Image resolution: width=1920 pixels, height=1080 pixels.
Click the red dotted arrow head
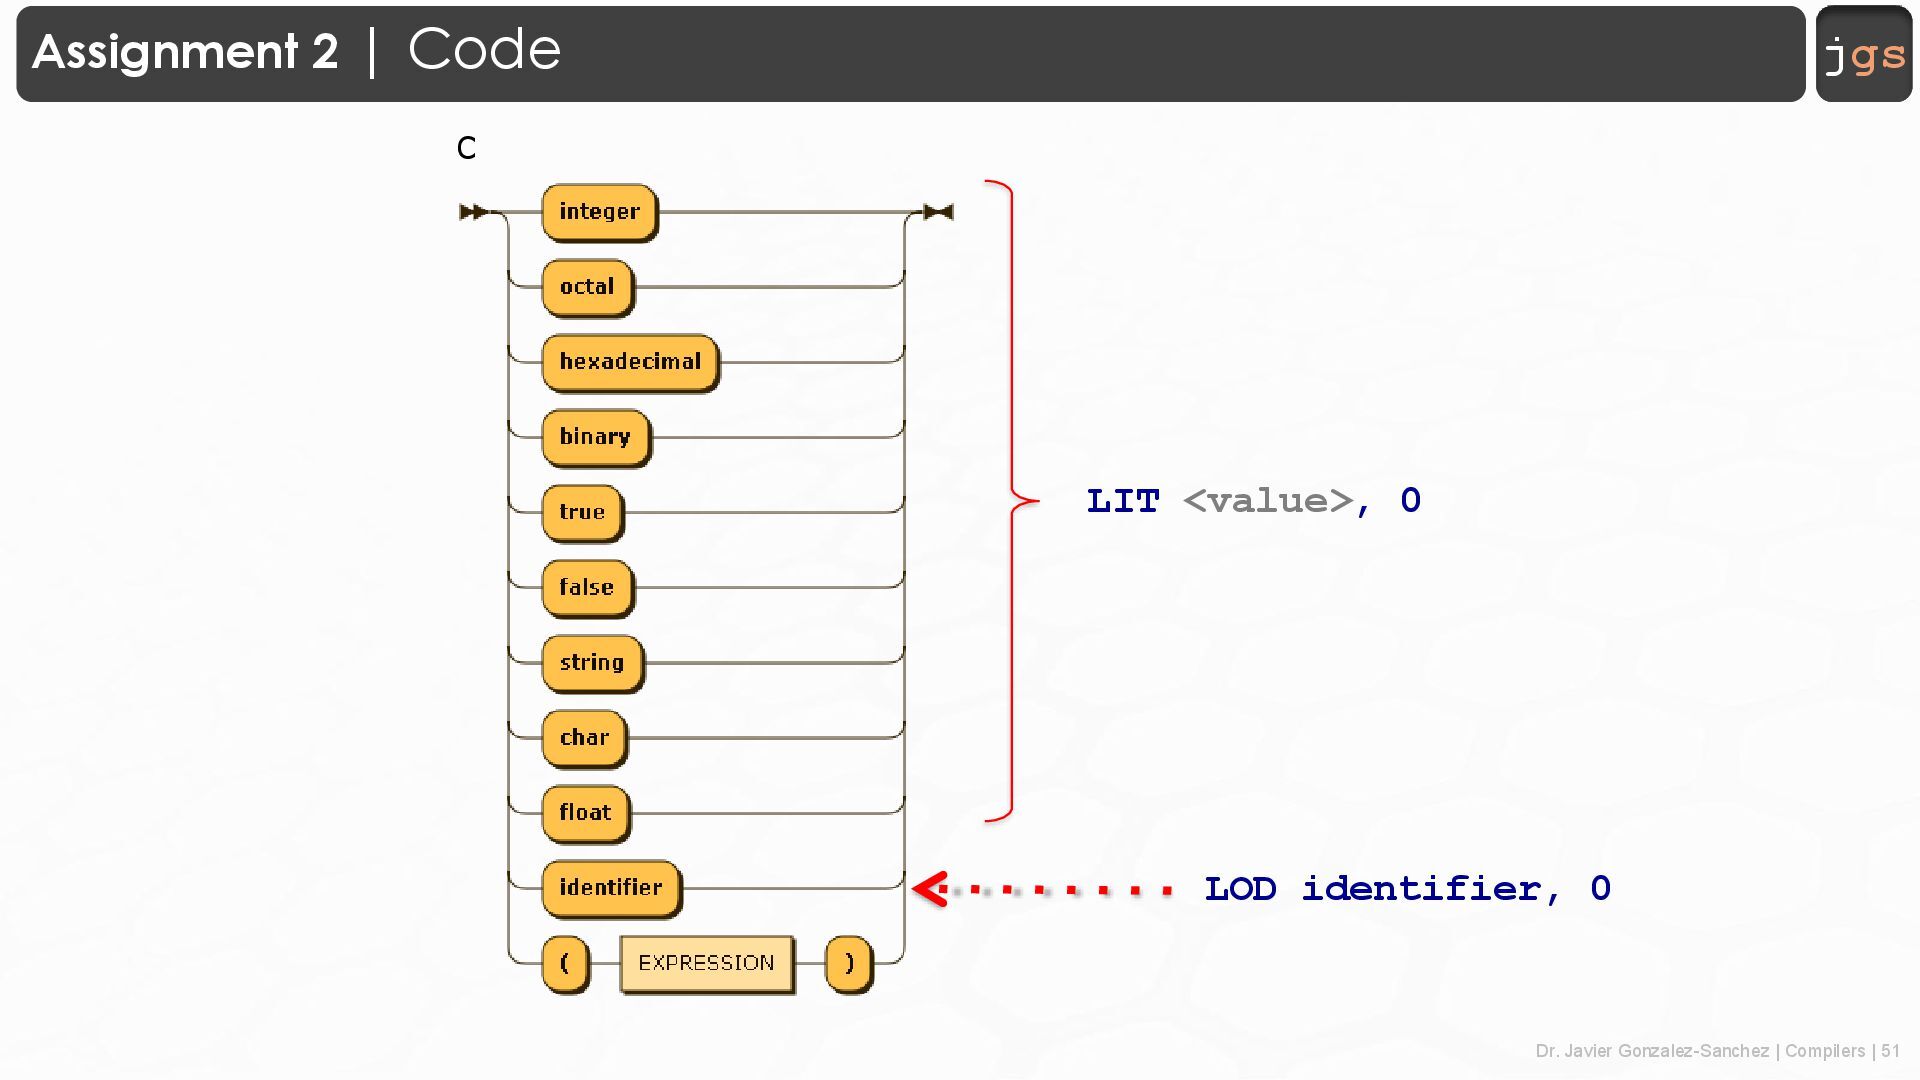[x=930, y=889]
